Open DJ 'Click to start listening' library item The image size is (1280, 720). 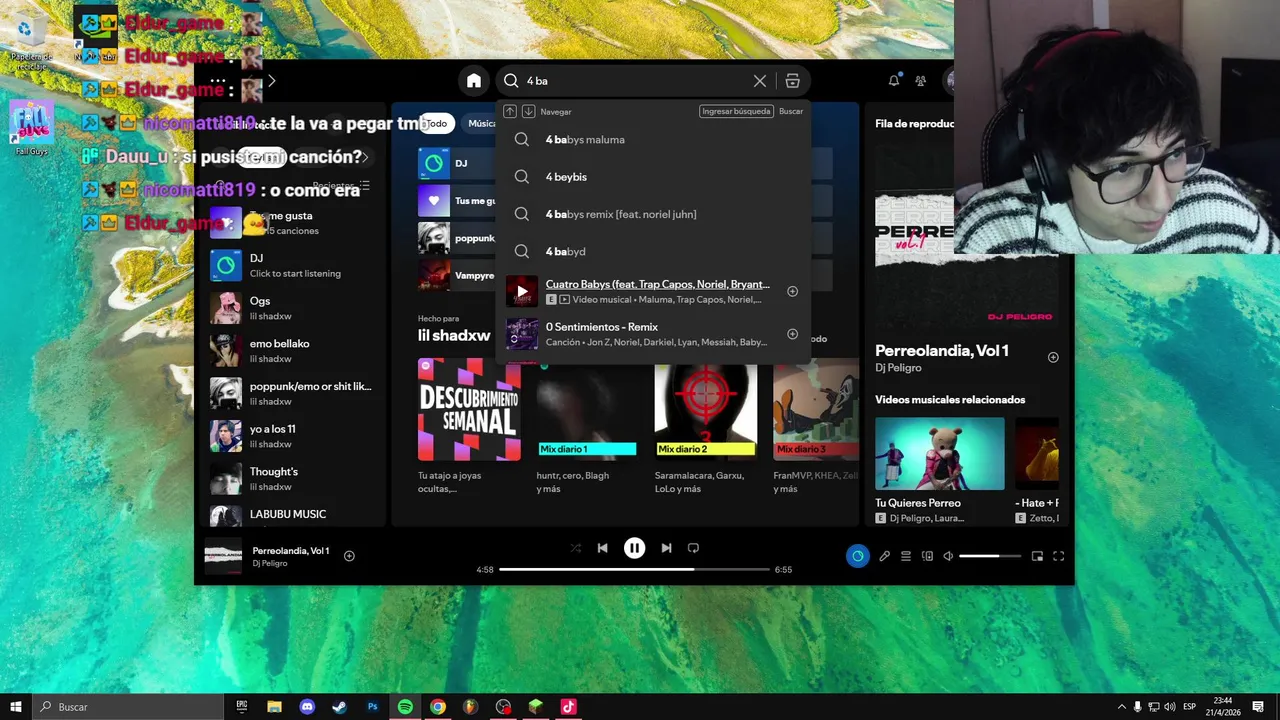tap(291, 265)
